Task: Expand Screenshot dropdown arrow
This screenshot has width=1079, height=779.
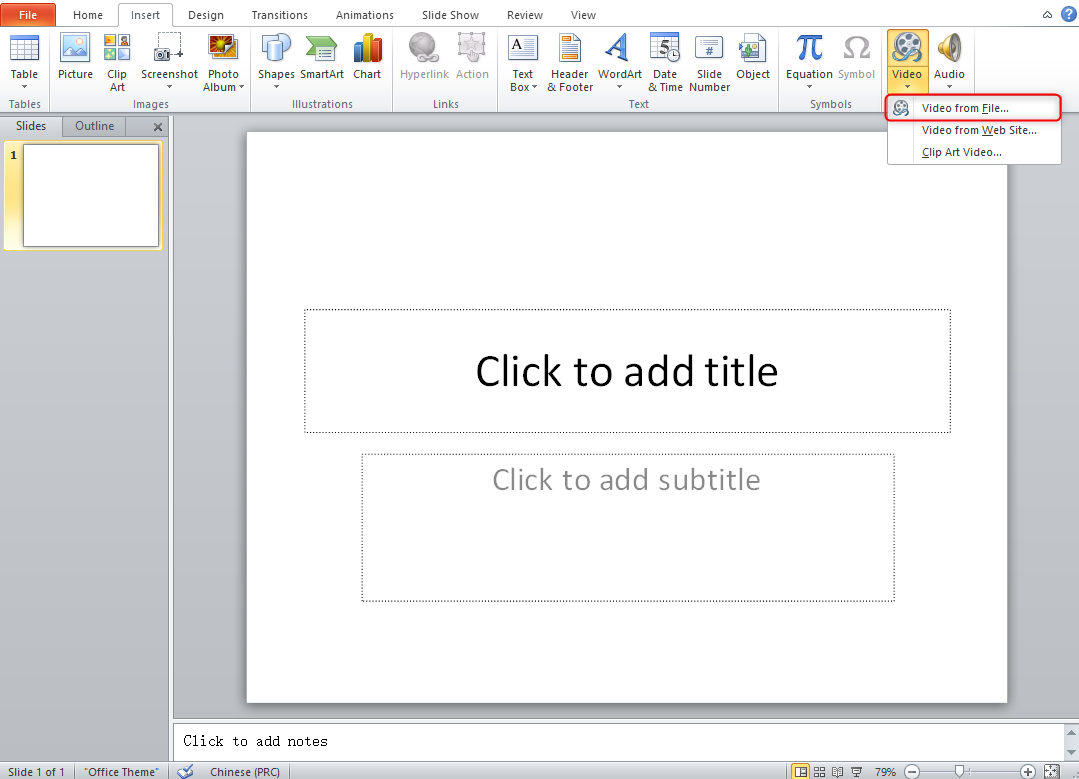Action: pos(169,87)
